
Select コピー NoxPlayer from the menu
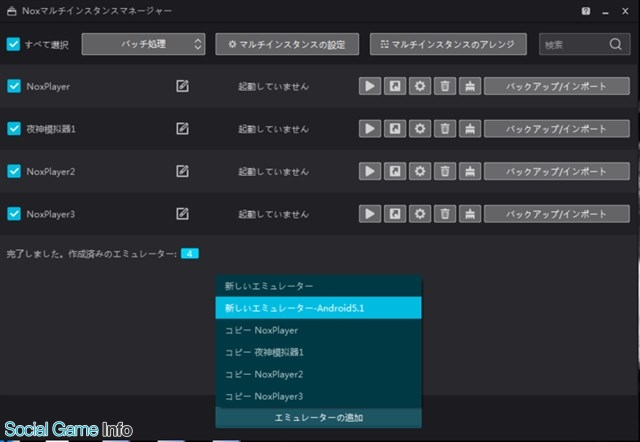[x=318, y=330]
